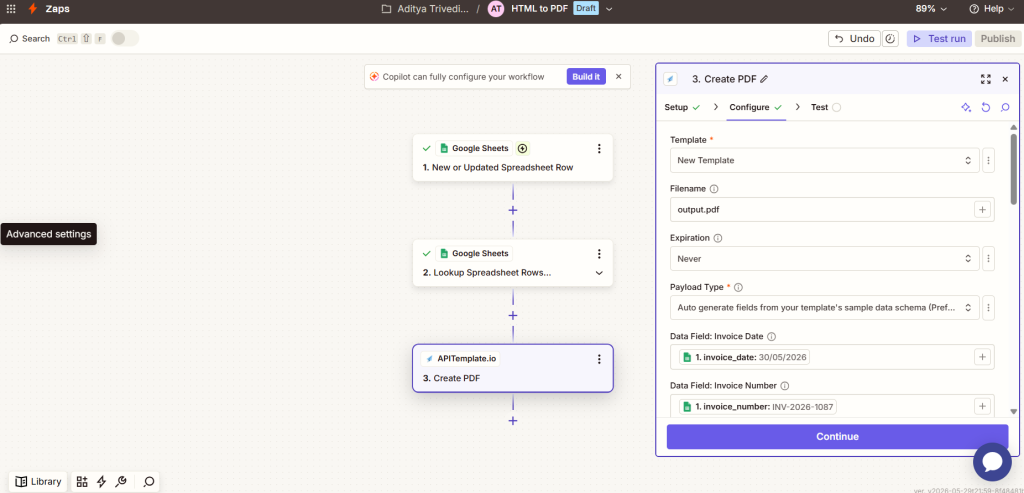
Task: Close the Create PDF panel
Action: point(1005,79)
